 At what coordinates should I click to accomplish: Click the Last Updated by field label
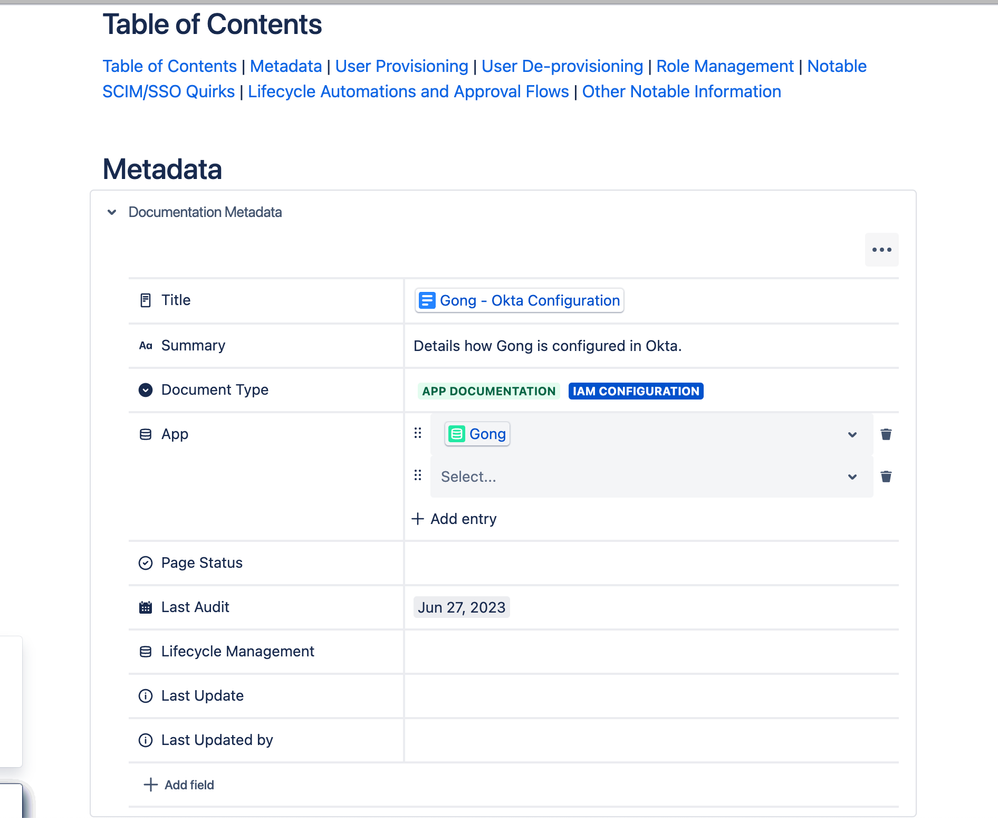click(x=217, y=740)
